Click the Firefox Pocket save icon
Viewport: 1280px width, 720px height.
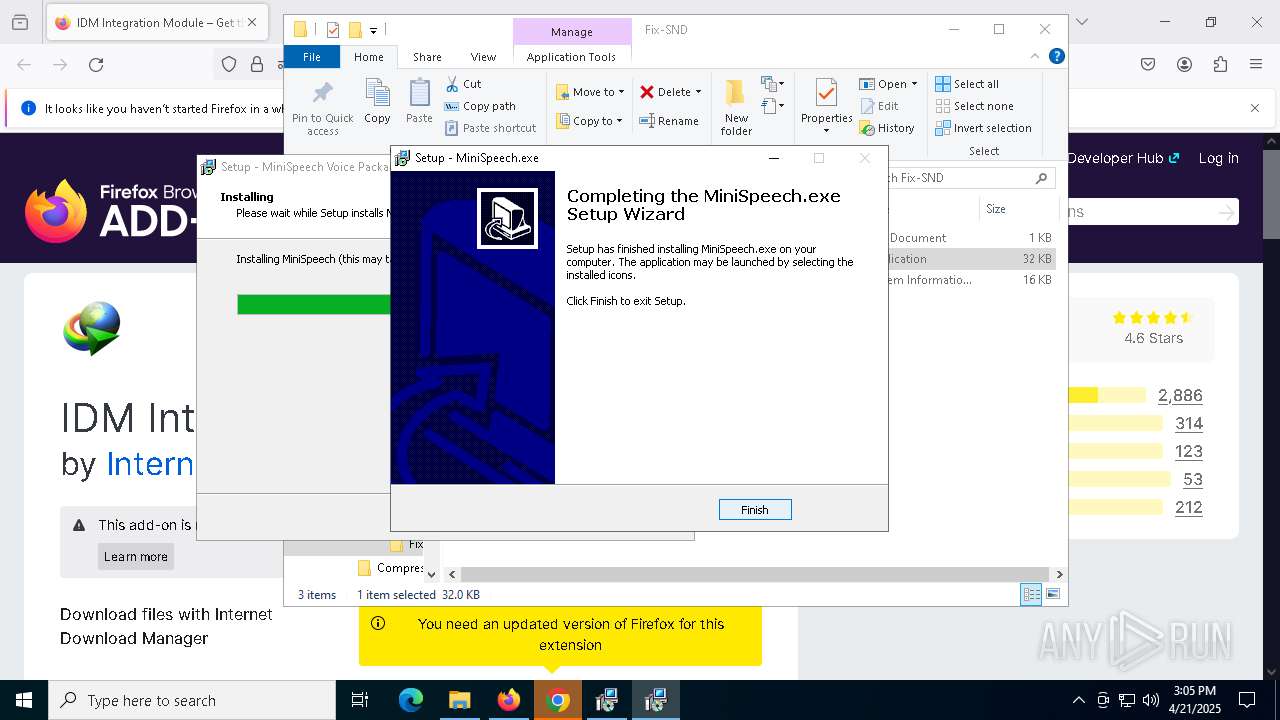coord(1148,65)
